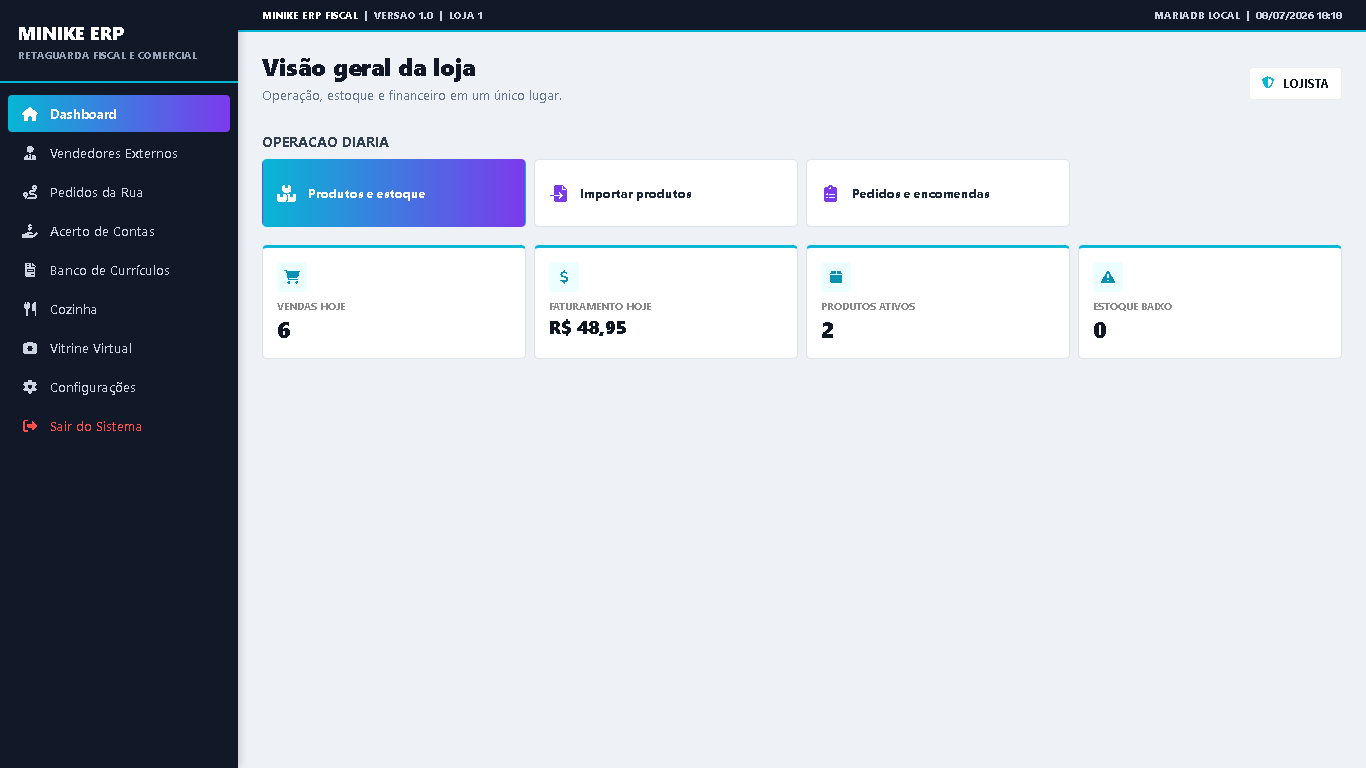Click the MINIKE ERP FISCAL top bar text

pos(310,15)
